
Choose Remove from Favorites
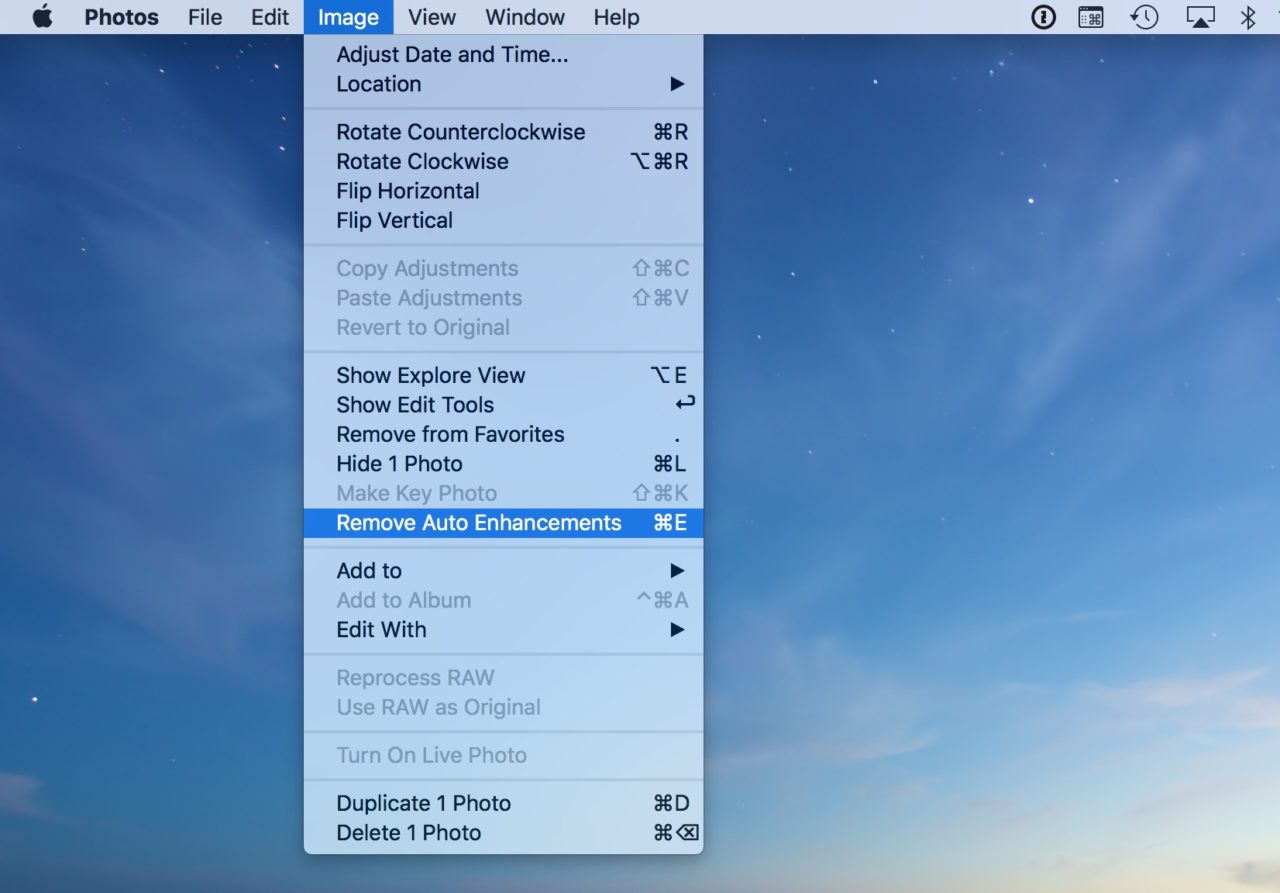[503, 434]
